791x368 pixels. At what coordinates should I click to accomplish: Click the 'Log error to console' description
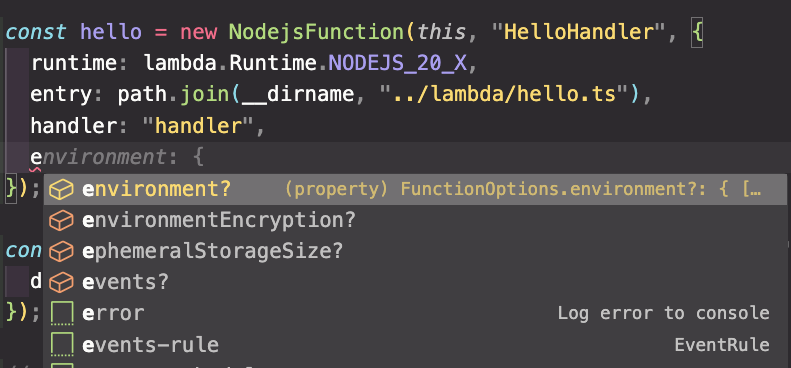[663, 313]
